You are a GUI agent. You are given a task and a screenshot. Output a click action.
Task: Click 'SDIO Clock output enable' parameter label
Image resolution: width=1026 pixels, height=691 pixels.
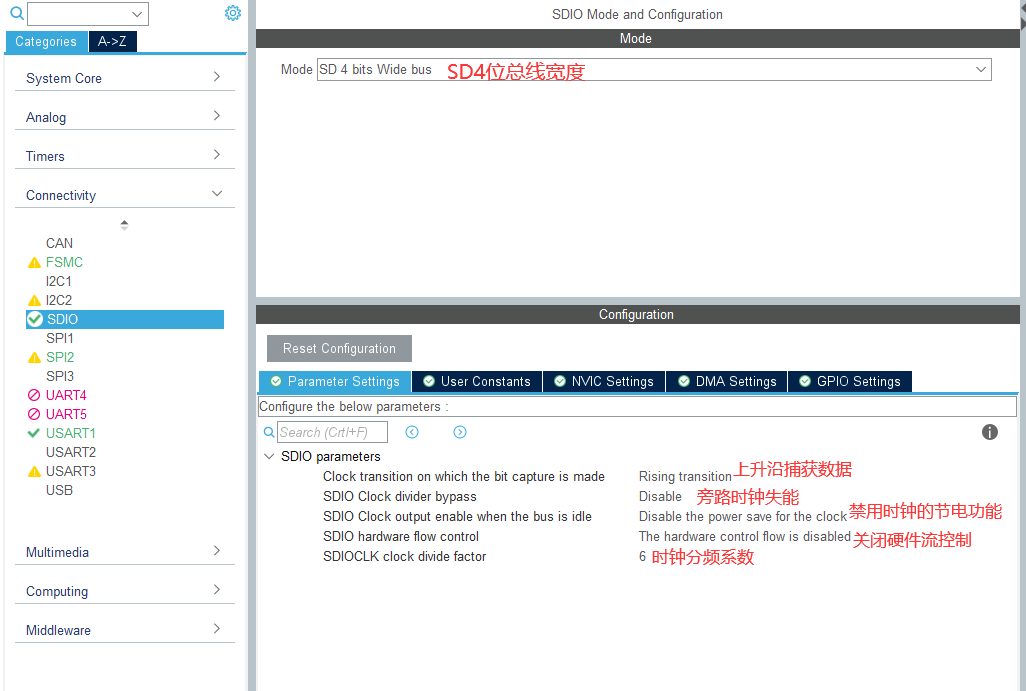(457, 516)
